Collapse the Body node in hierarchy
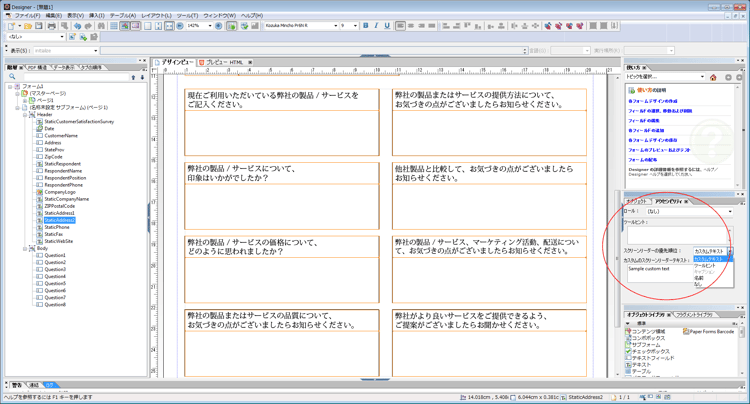 (x=25, y=249)
